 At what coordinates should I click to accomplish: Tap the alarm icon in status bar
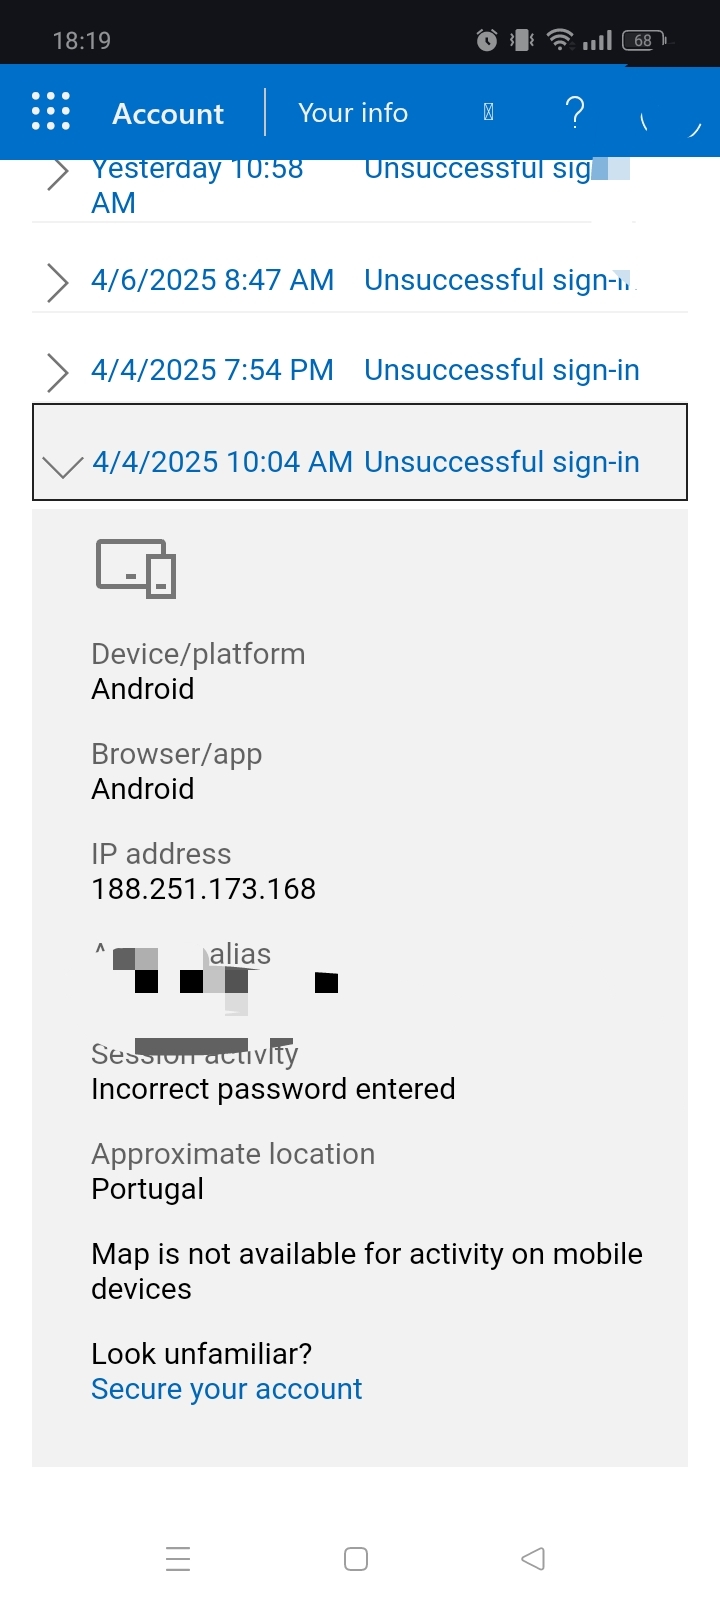(x=487, y=40)
